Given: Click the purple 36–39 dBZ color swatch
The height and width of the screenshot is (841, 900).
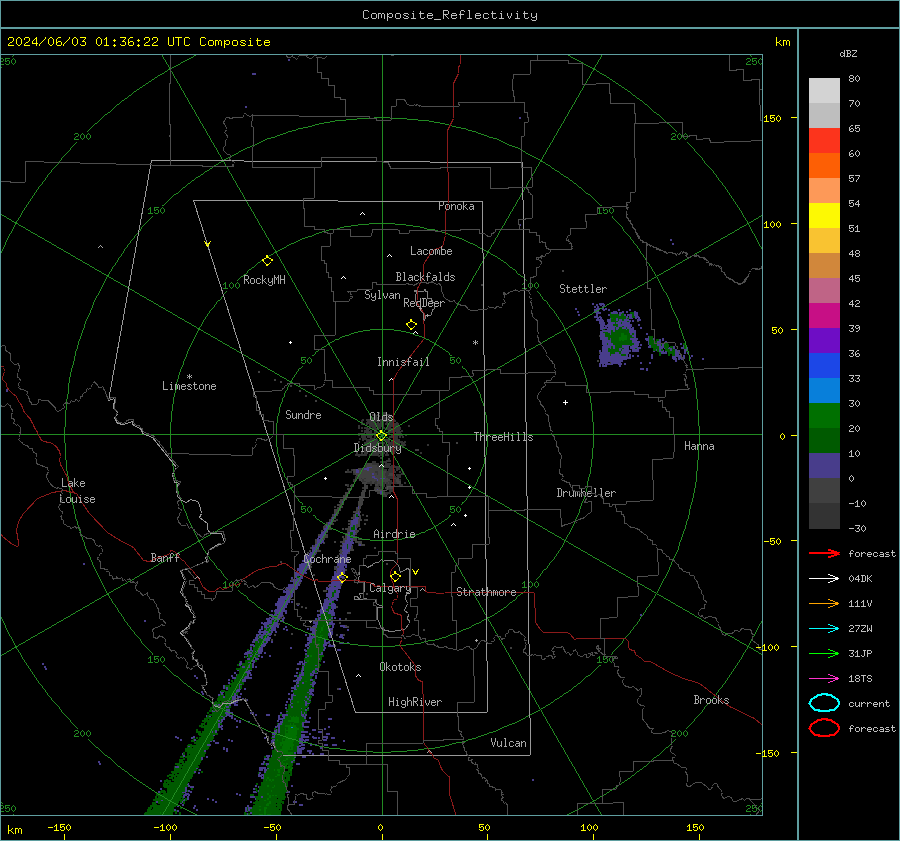Looking at the screenshot, I should pyautogui.click(x=824, y=341).
